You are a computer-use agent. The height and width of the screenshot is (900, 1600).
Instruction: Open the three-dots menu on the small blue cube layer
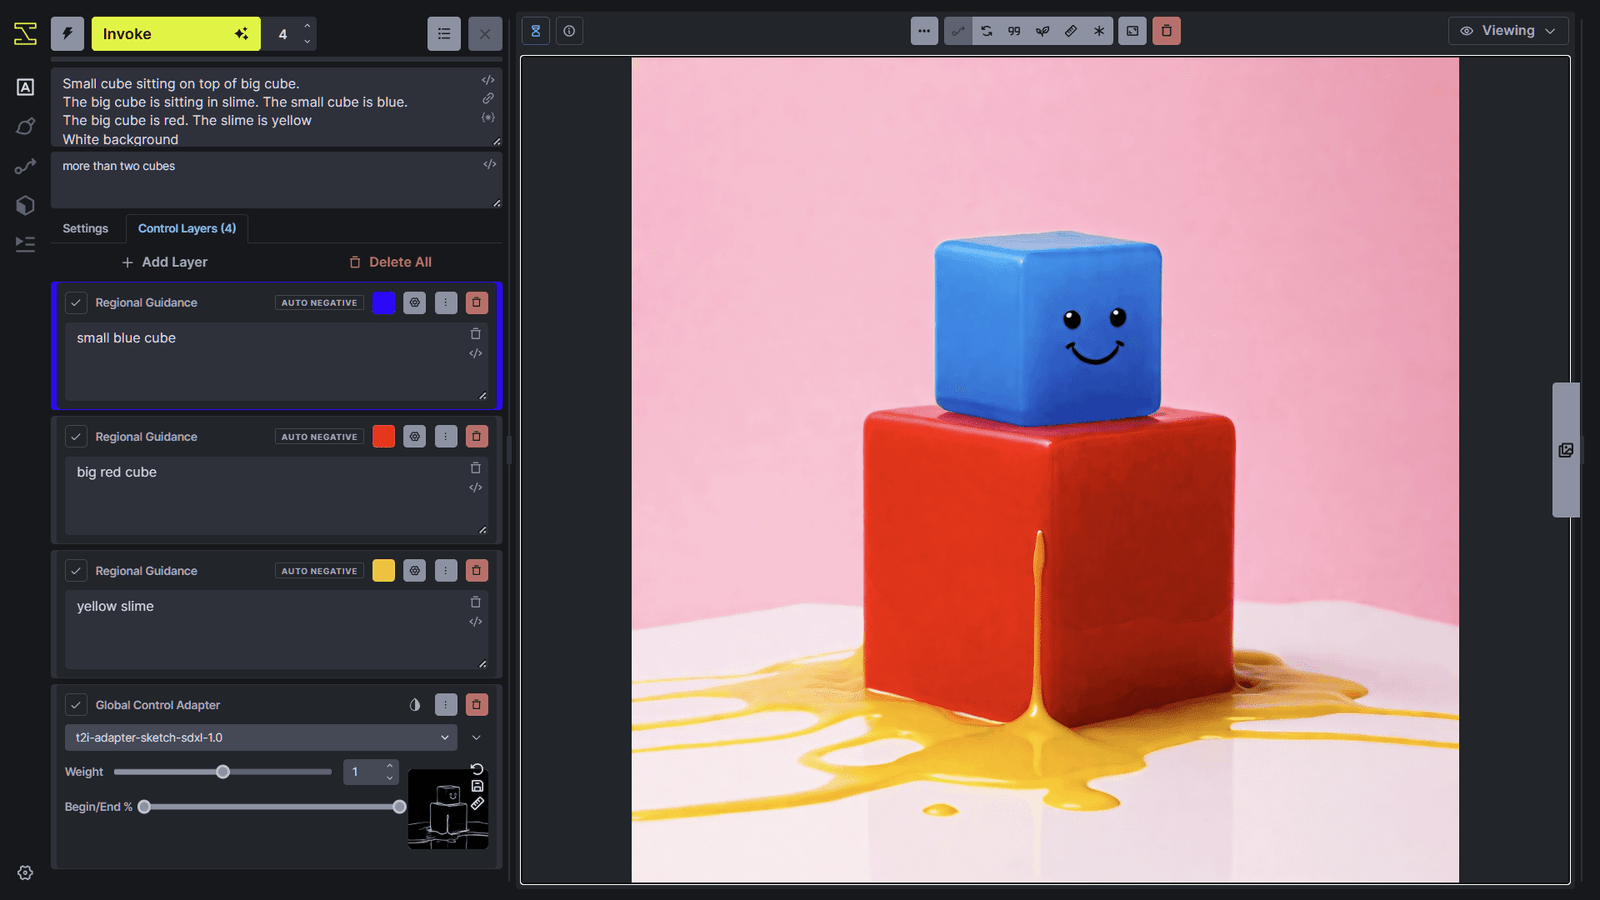[446, 302]
